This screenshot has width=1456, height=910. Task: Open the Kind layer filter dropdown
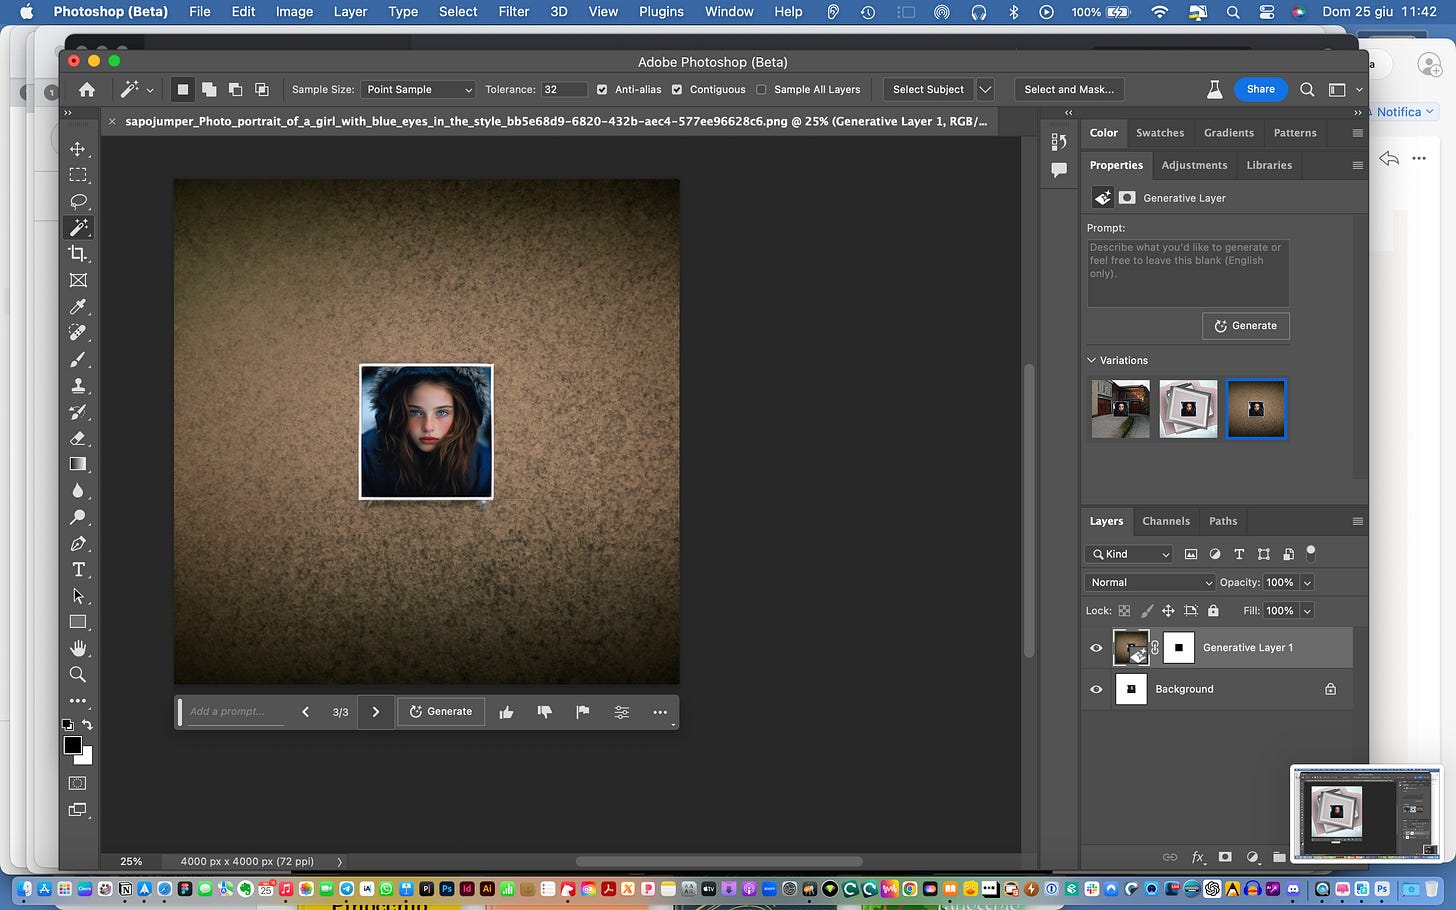pyautogui.click(x=1129, y=554)
